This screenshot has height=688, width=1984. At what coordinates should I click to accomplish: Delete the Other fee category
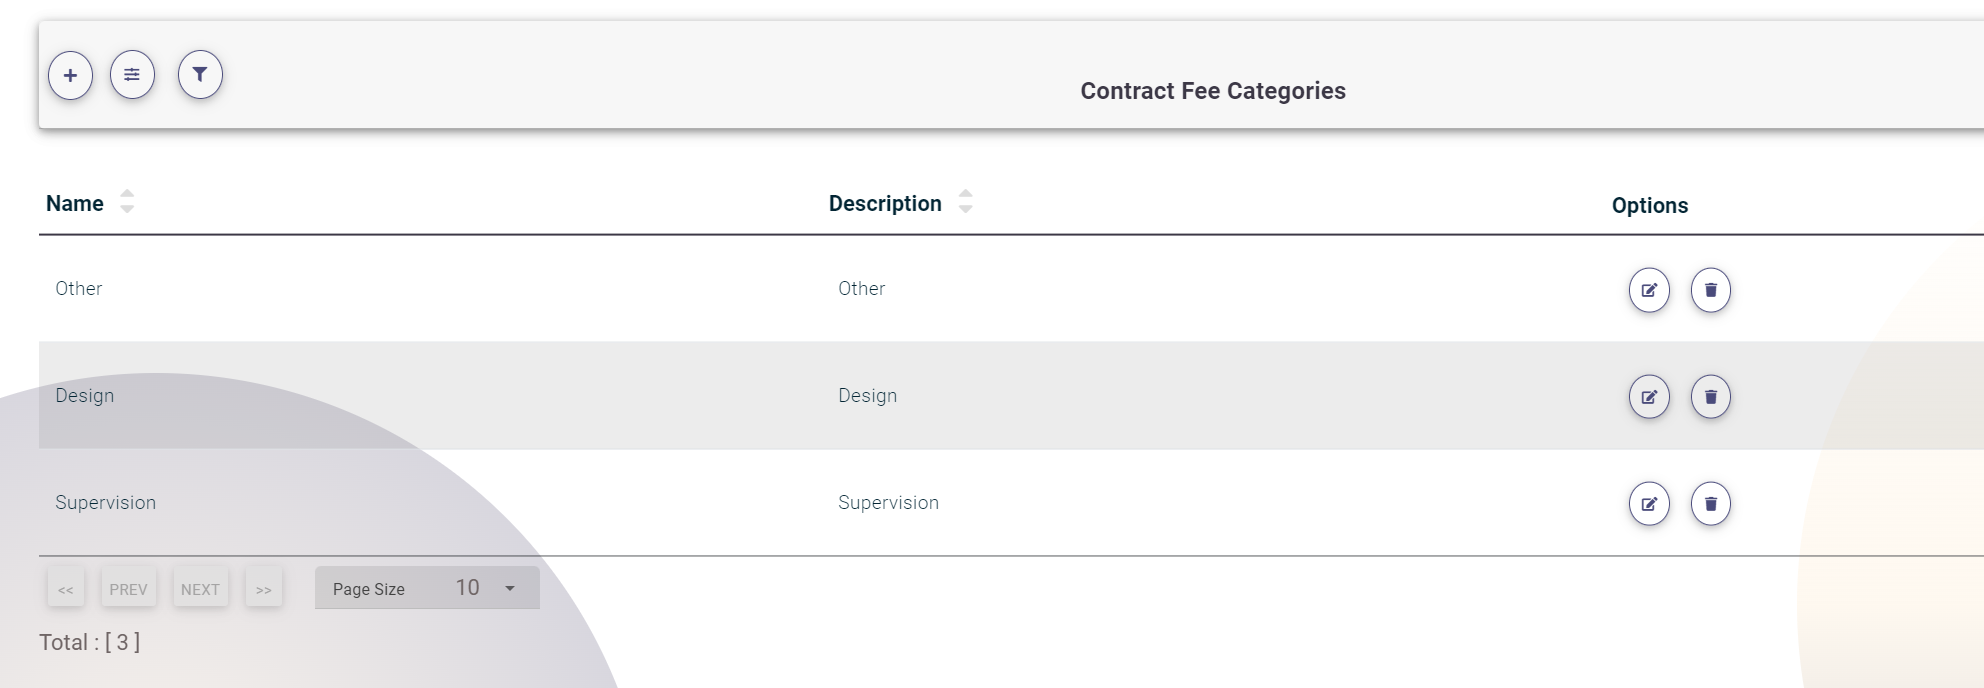click(1710, 290)
